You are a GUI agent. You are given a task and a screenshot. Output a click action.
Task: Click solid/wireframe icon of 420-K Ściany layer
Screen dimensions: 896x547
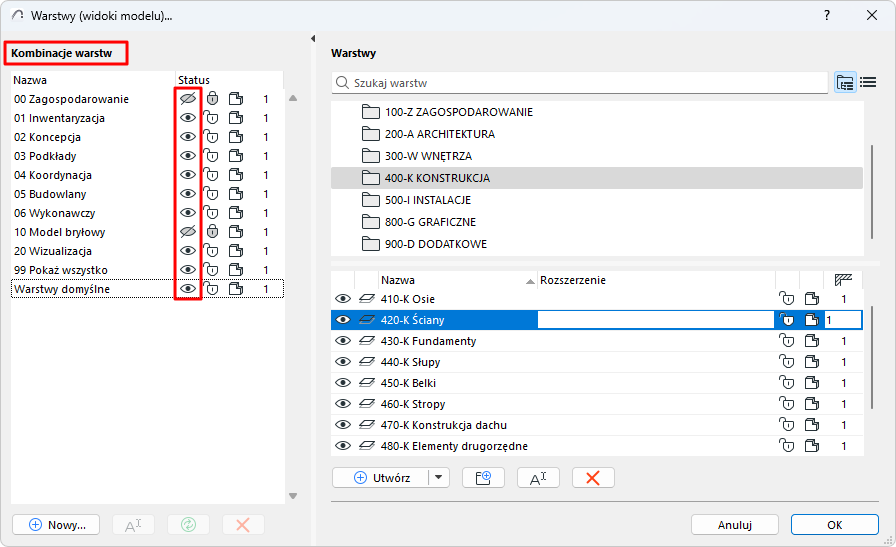pos(811,320)
